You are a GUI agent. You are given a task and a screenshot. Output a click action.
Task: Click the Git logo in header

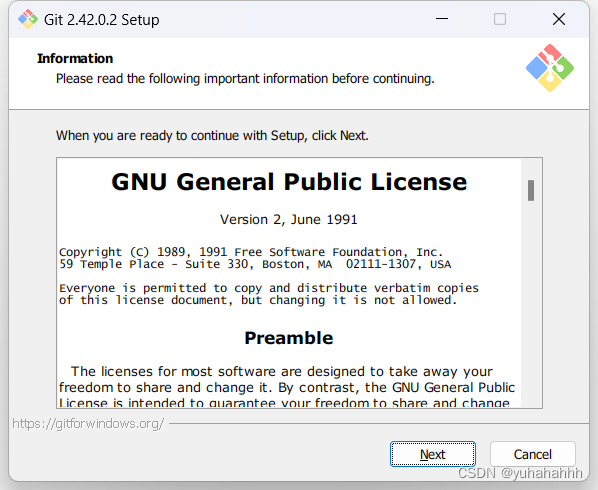(x=550, y=68)
